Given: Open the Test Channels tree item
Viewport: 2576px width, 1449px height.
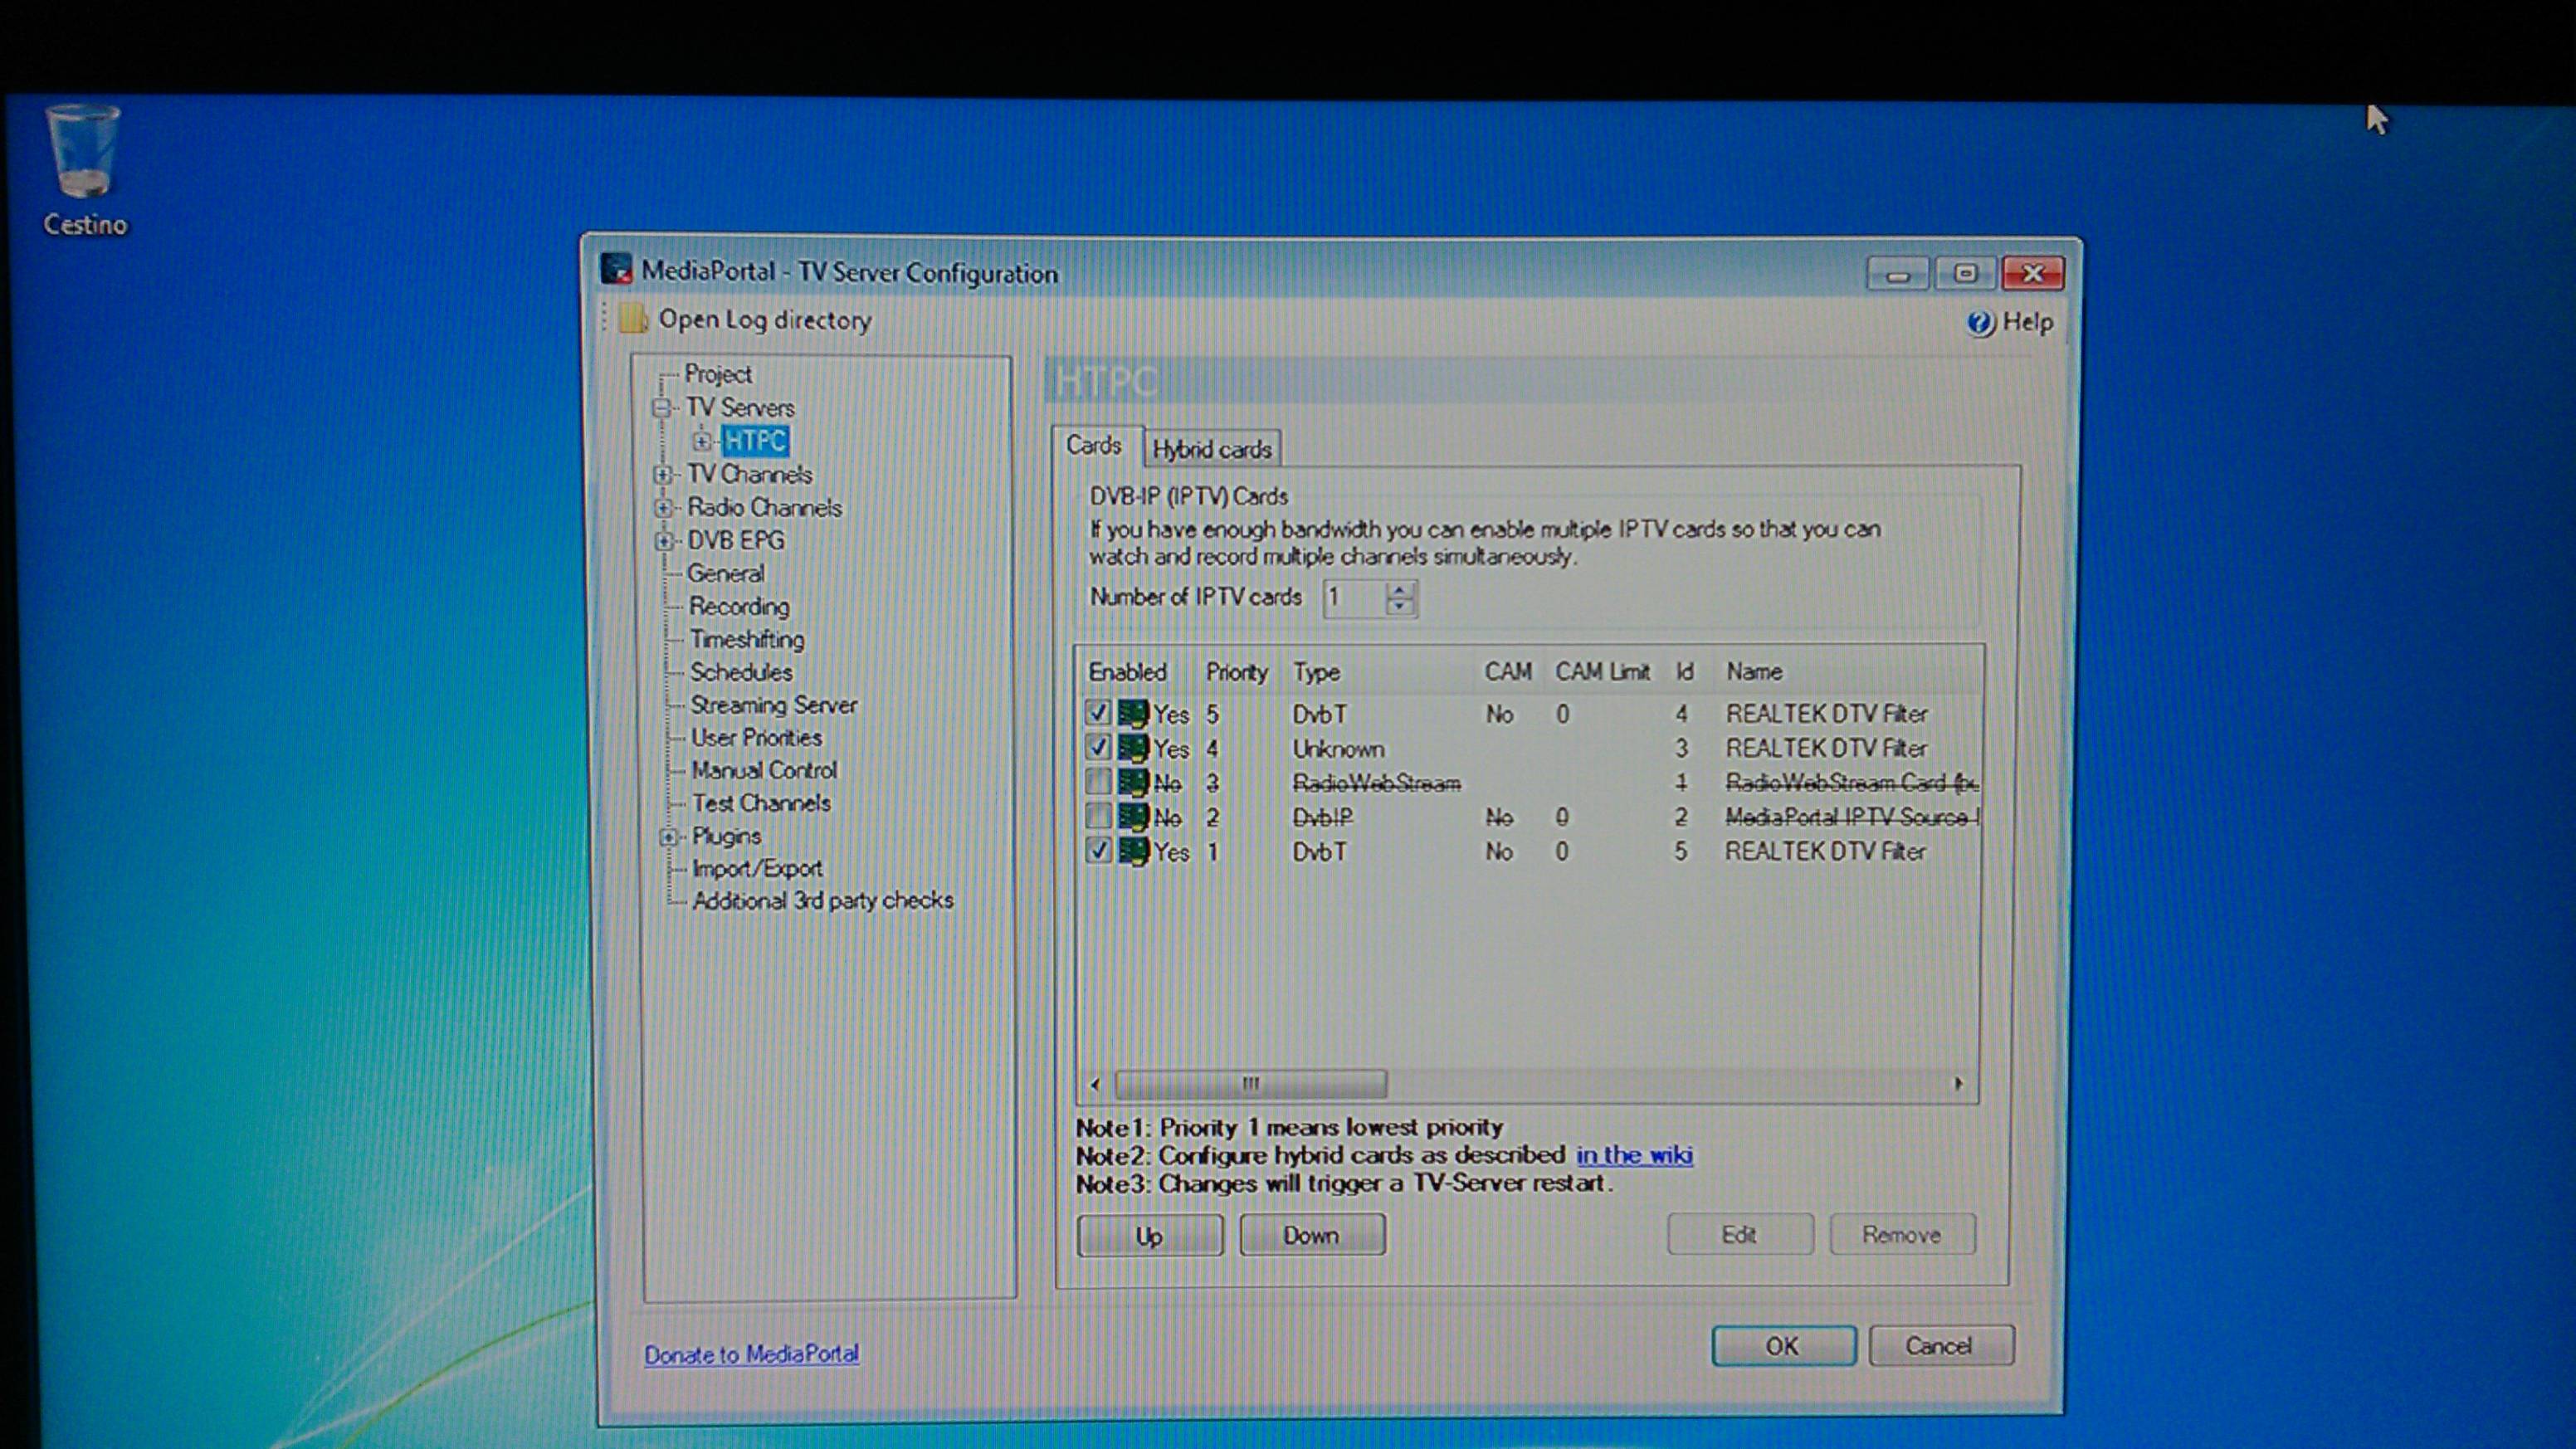Looking at the screenshot, I should [x=761, y=803].
